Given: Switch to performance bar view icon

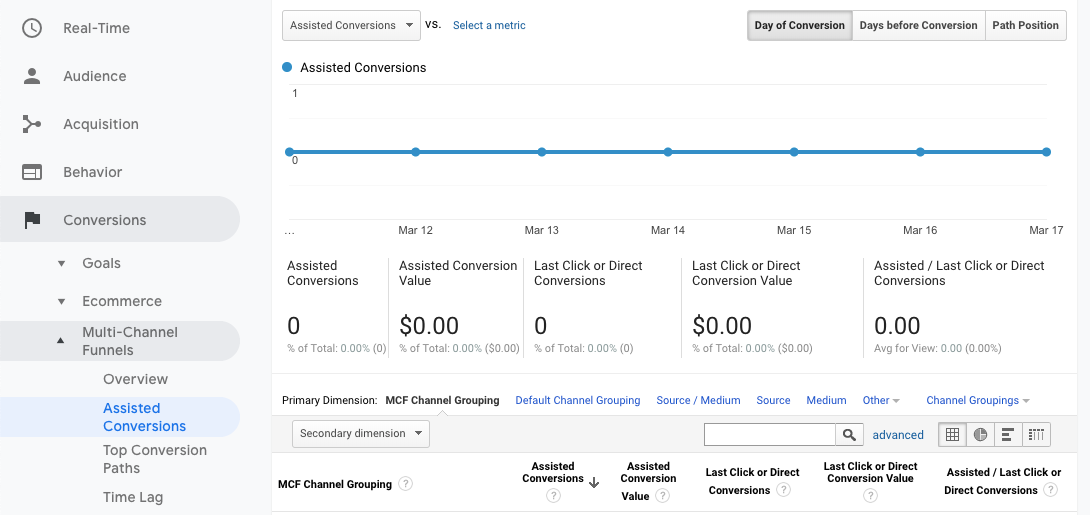Looking at the screenshot, I should point(1008,434).
